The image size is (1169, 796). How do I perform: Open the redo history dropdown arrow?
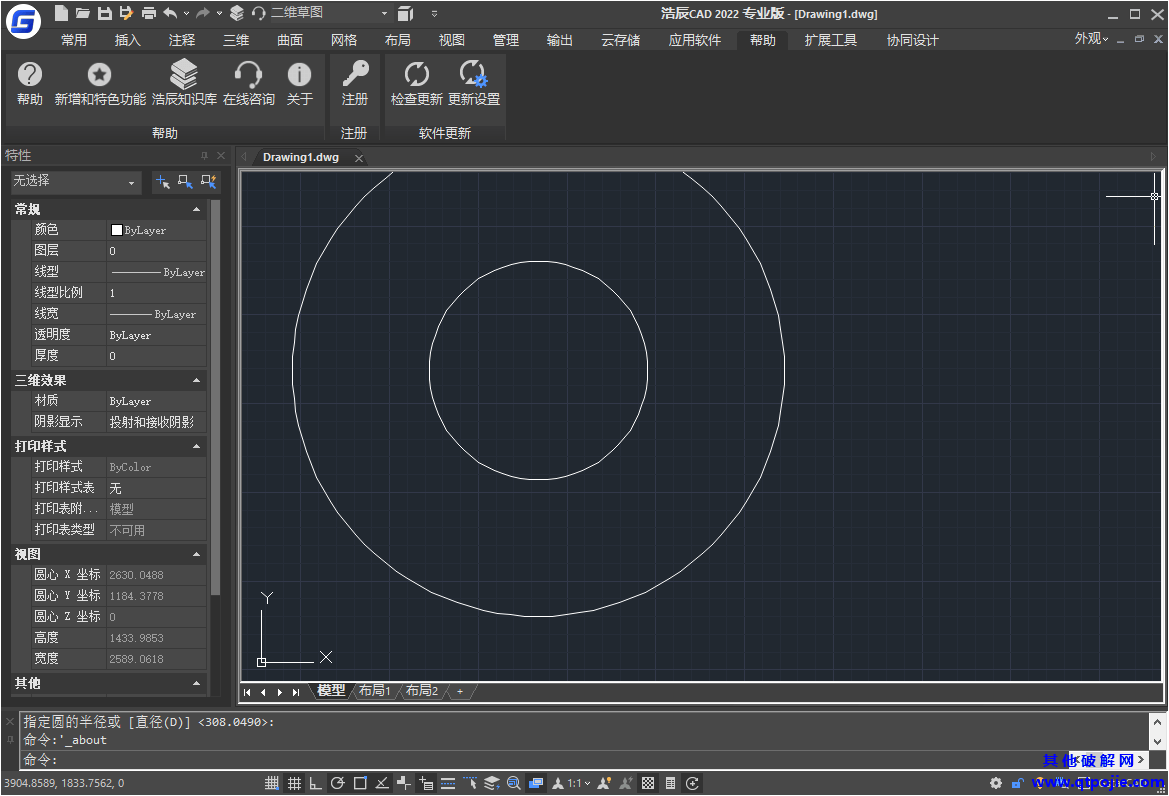(219, 13)
